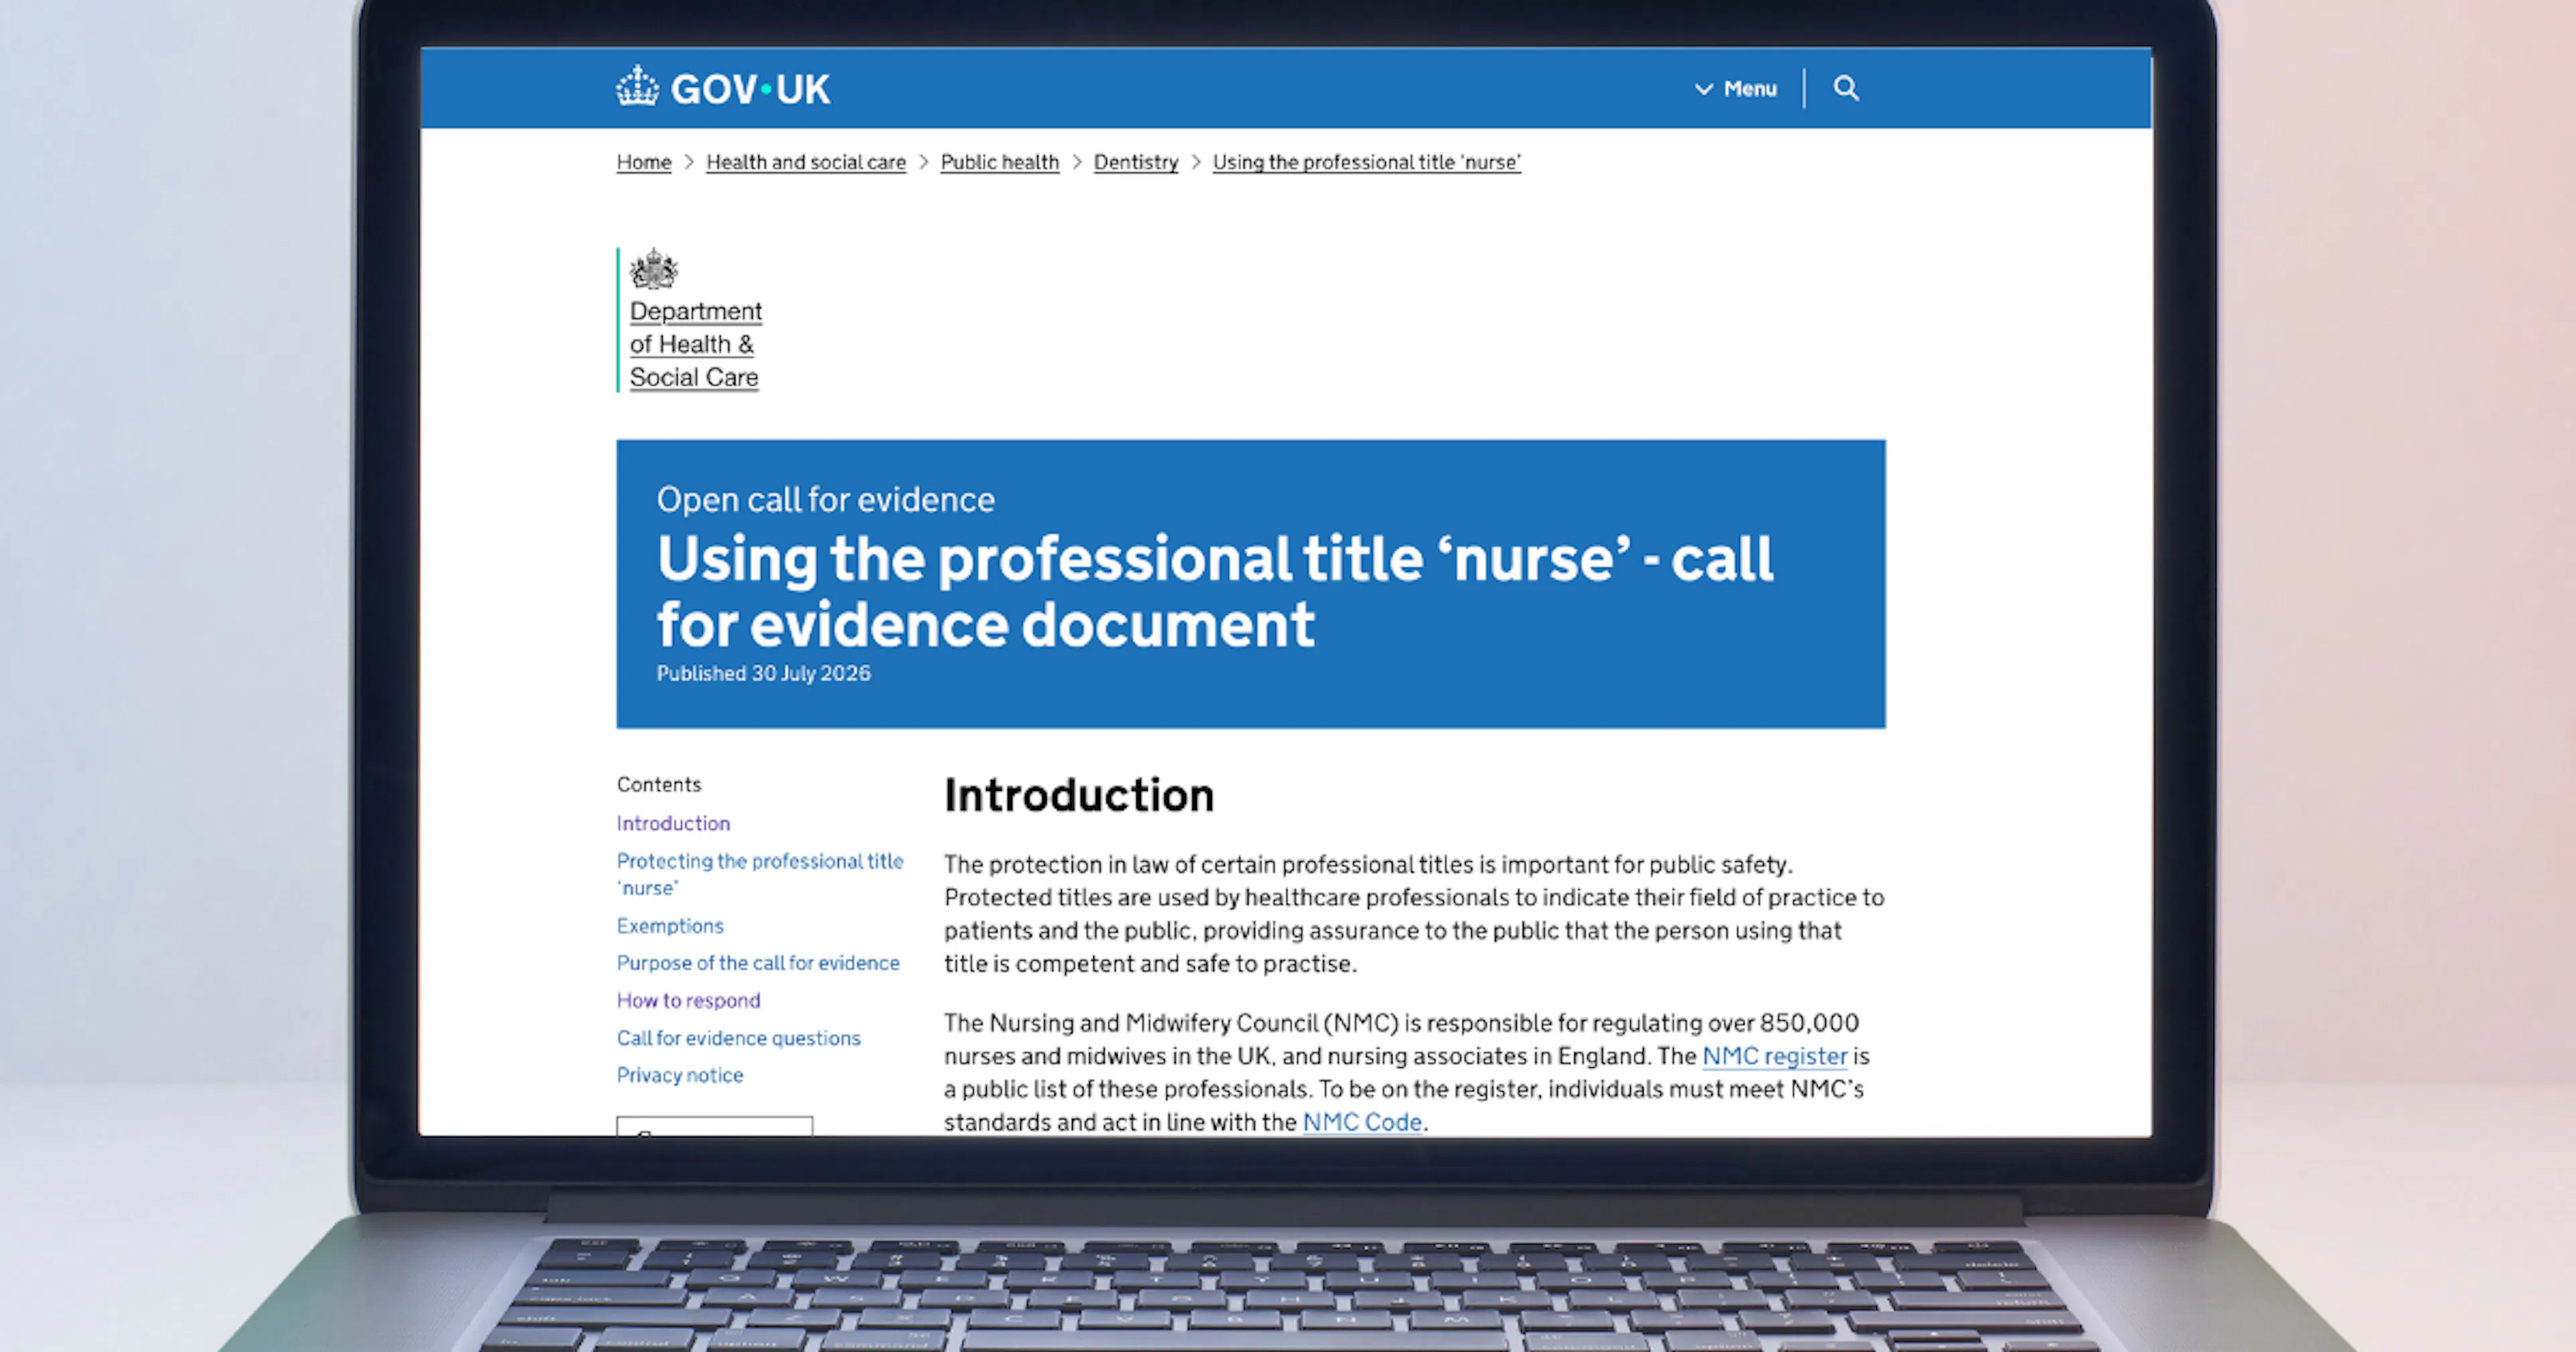
Task: Open the NMC register link
Action: pos(1775,1056)
